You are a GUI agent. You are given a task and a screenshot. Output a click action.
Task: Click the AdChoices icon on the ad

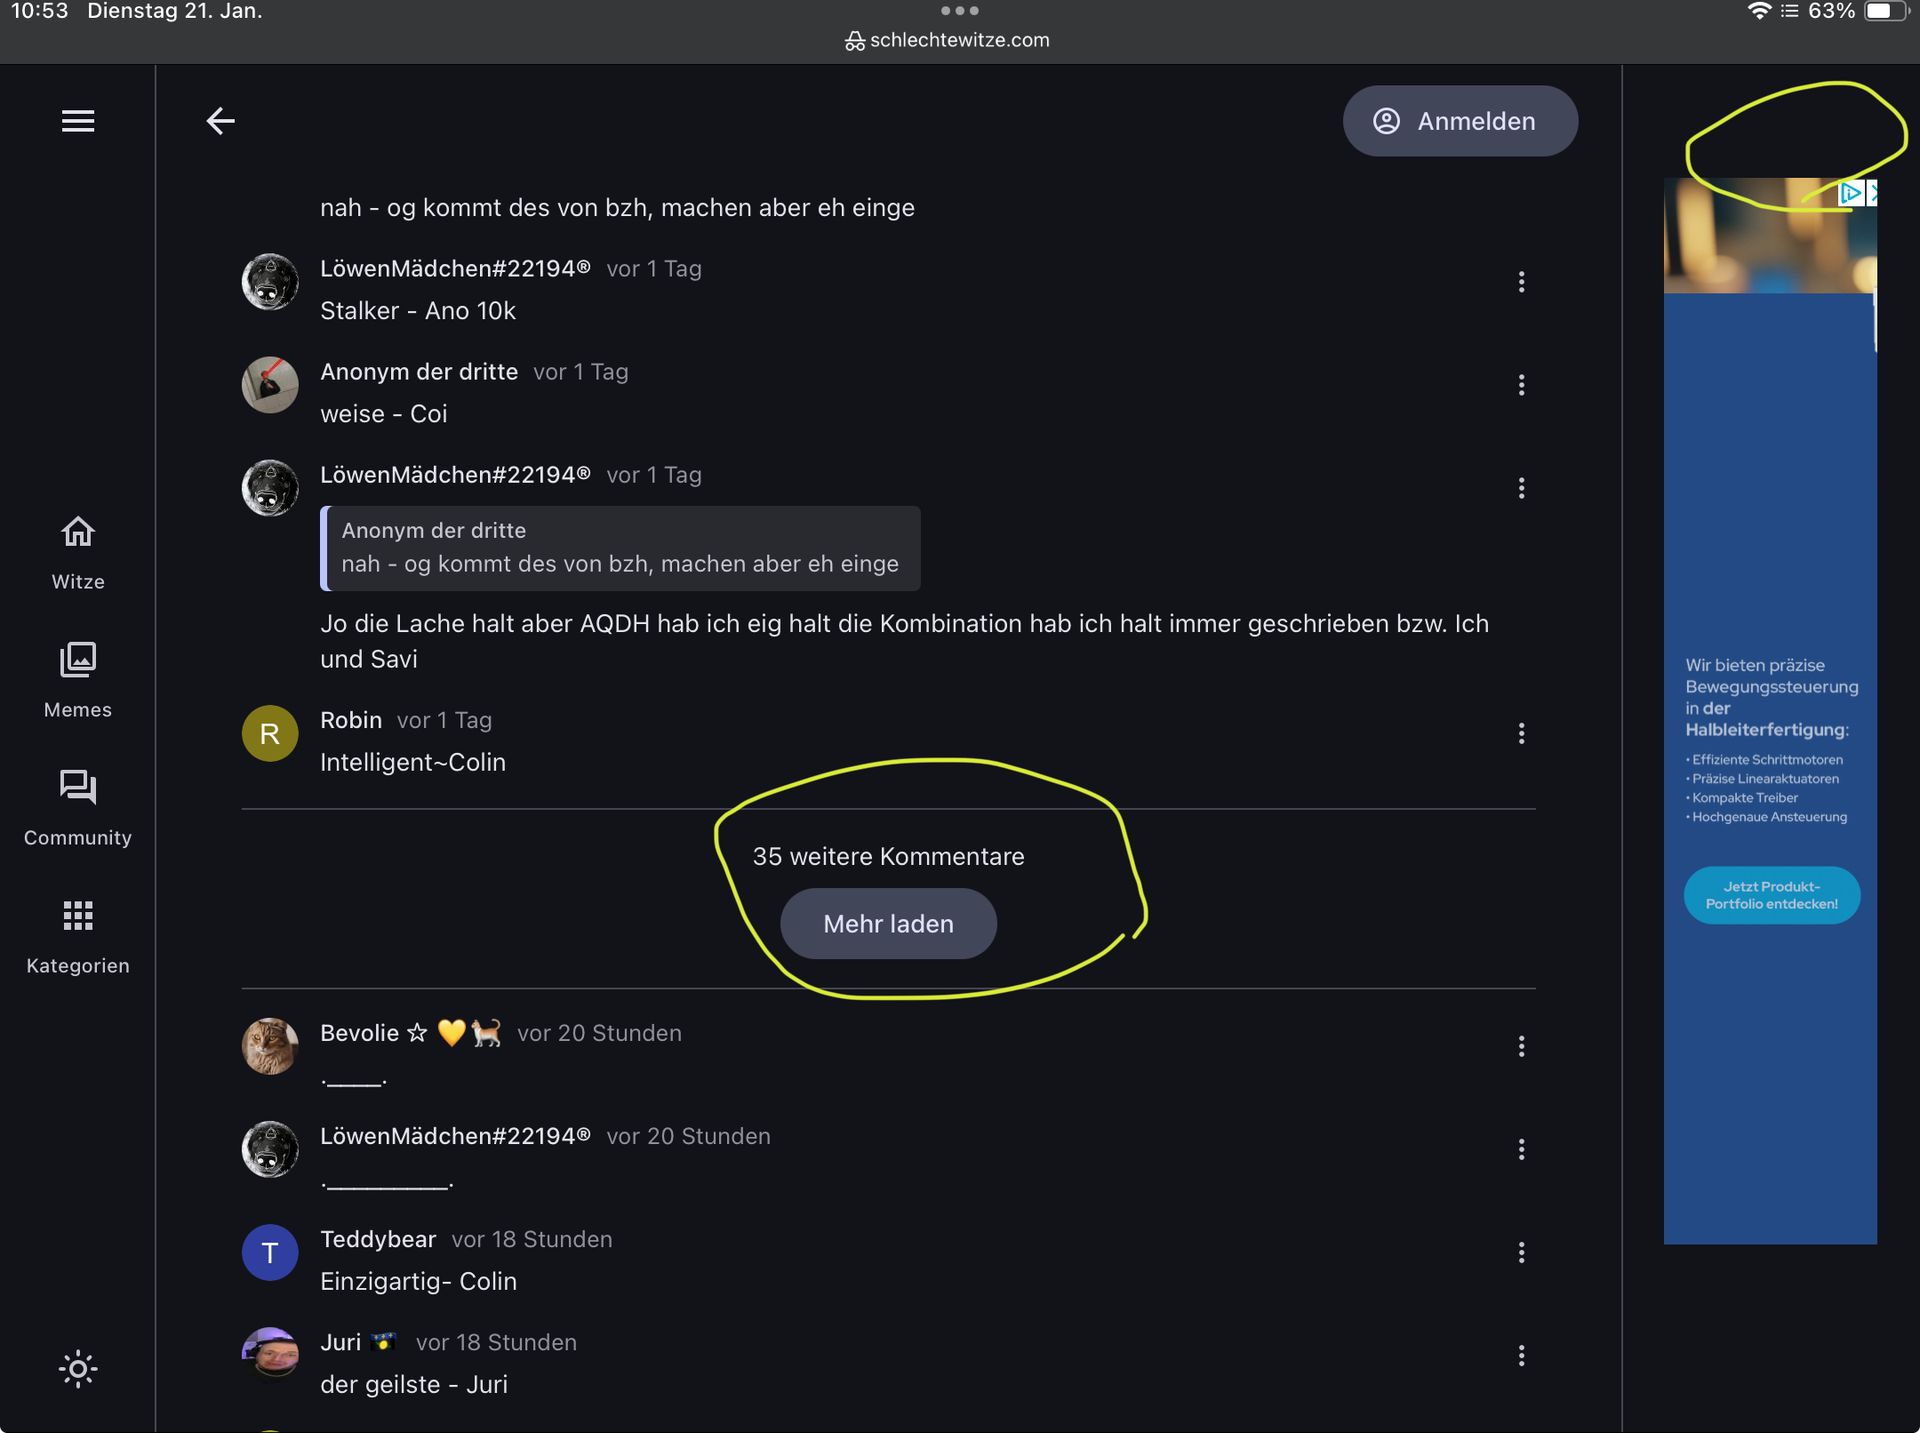coord(1851,193)
